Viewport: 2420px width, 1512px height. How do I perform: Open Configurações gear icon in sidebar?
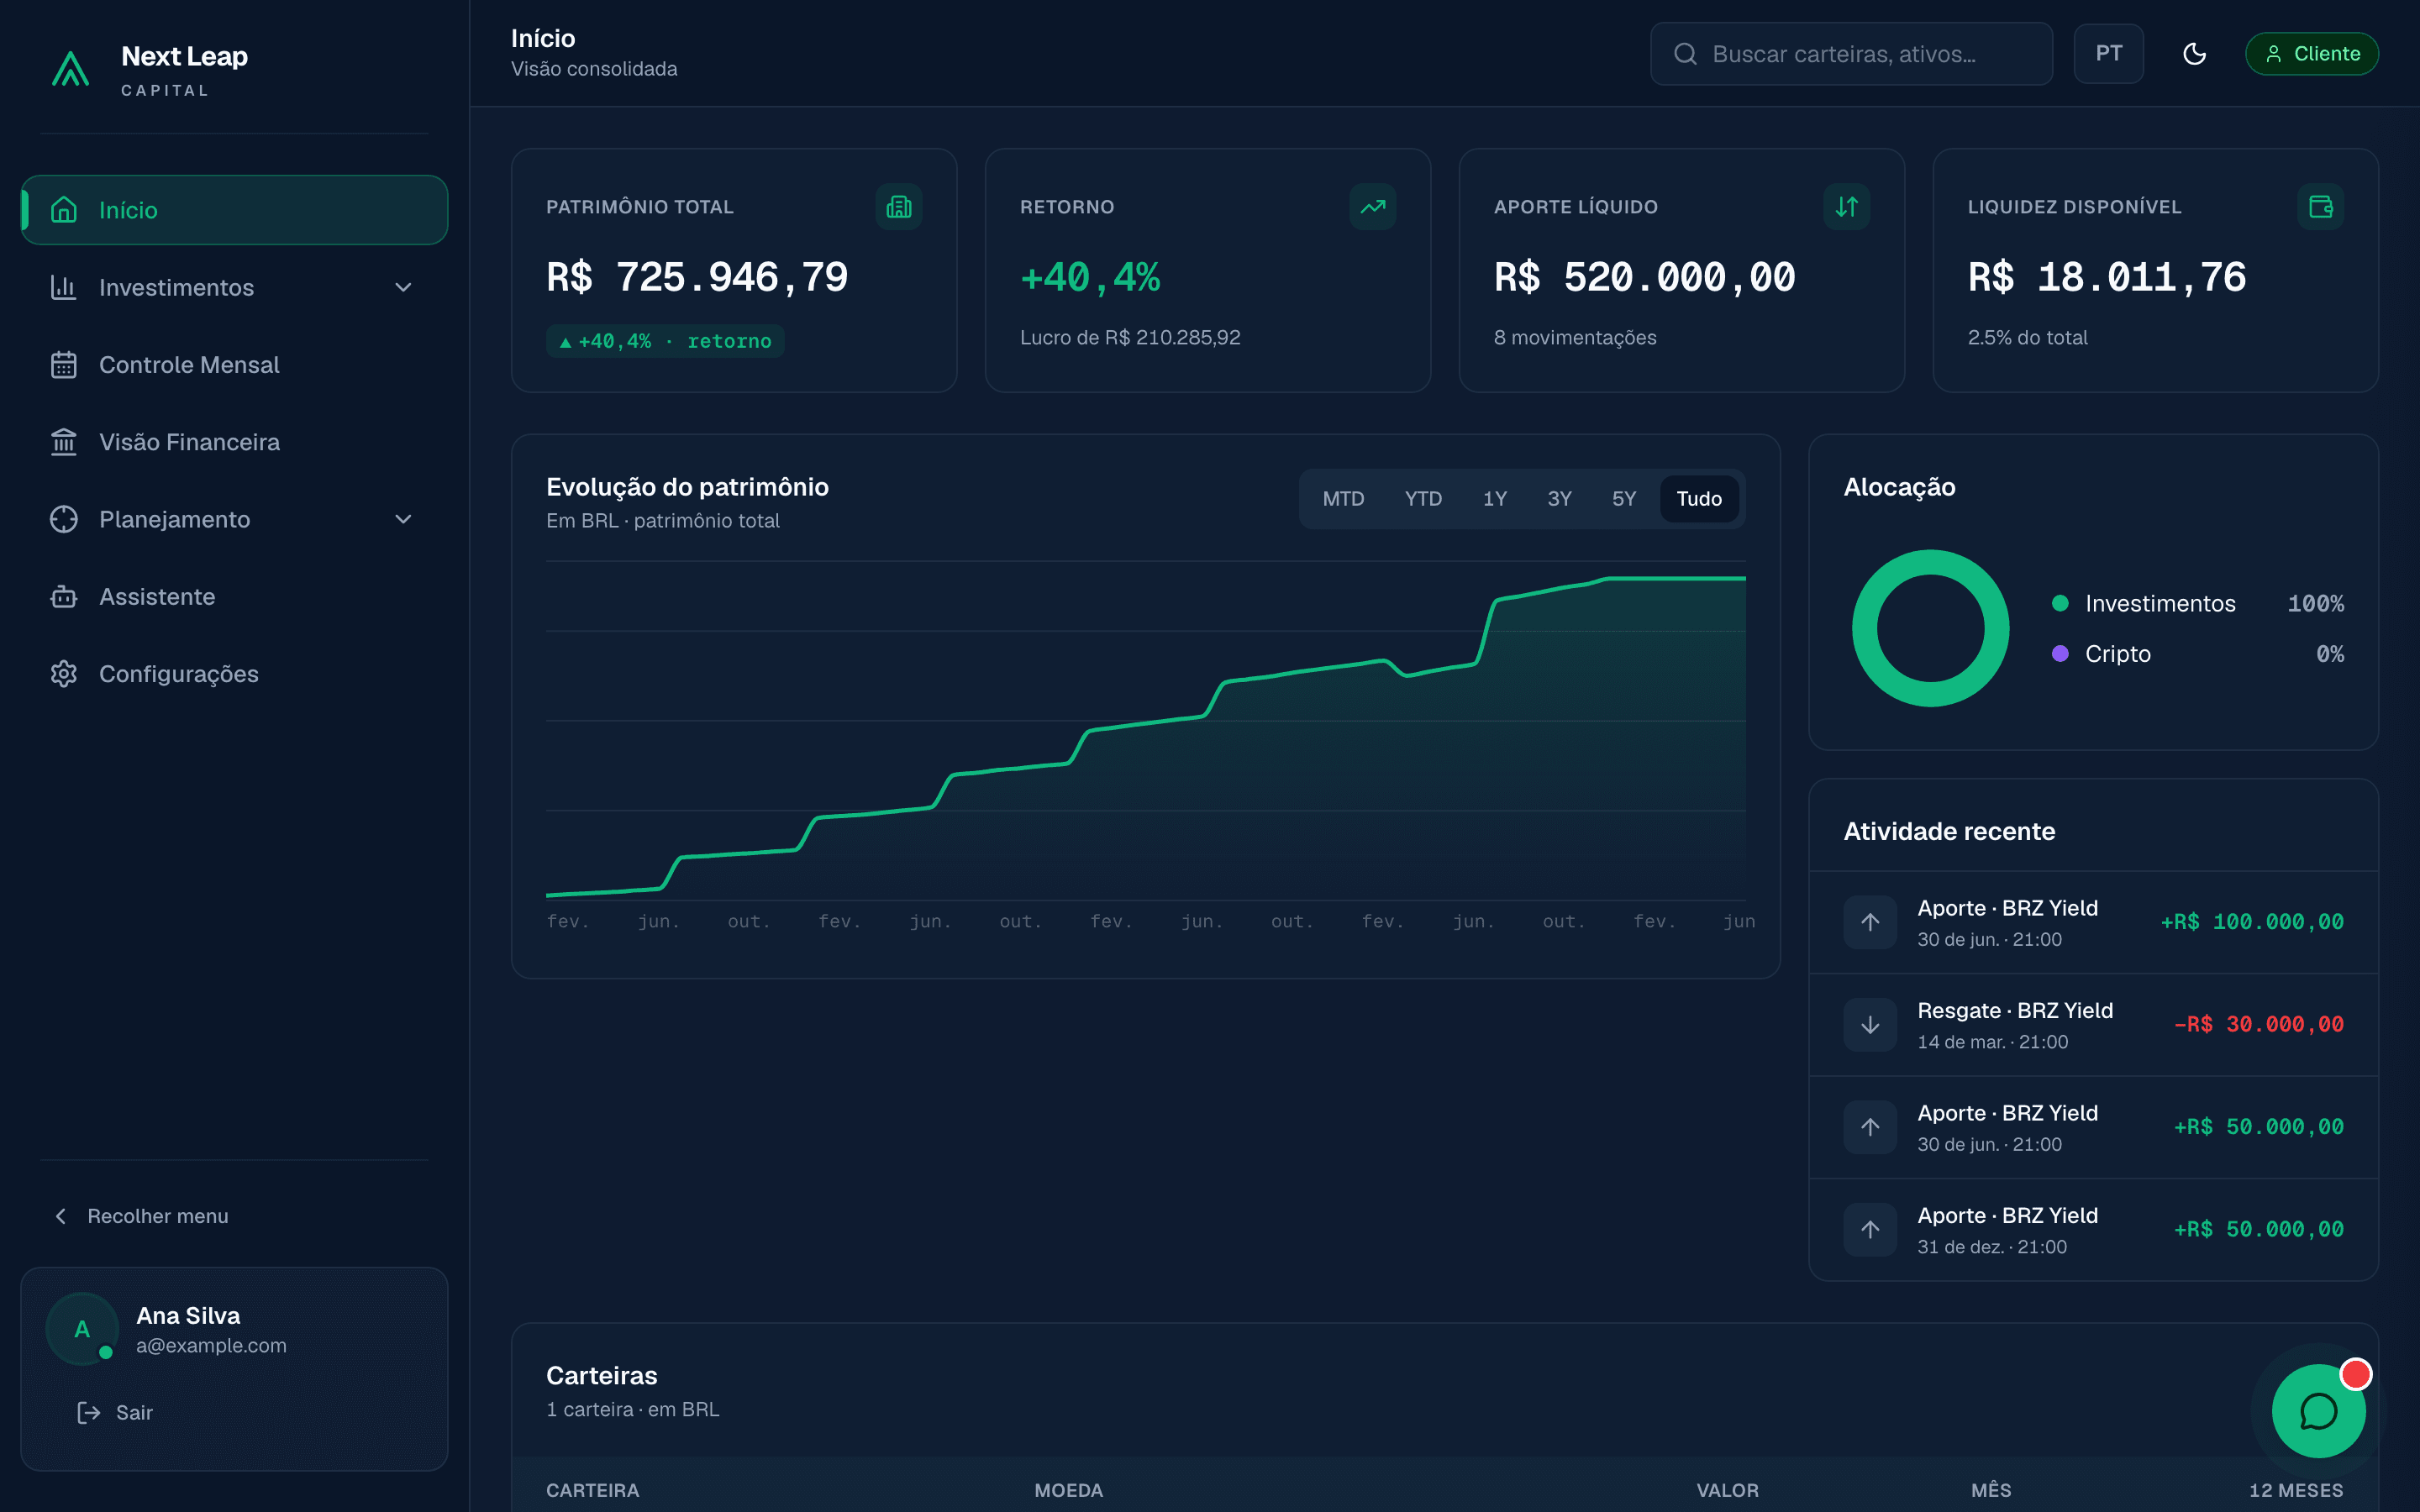(x=64, y=674)
